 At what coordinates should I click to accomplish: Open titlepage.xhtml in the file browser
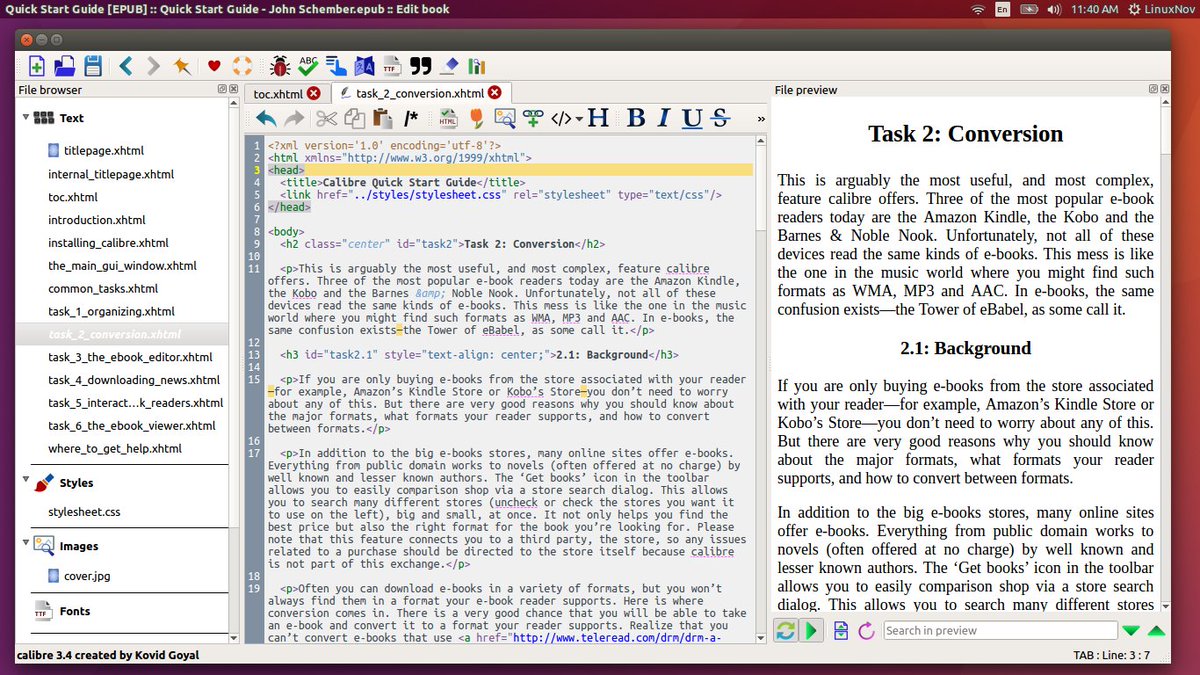coord(104,151)
